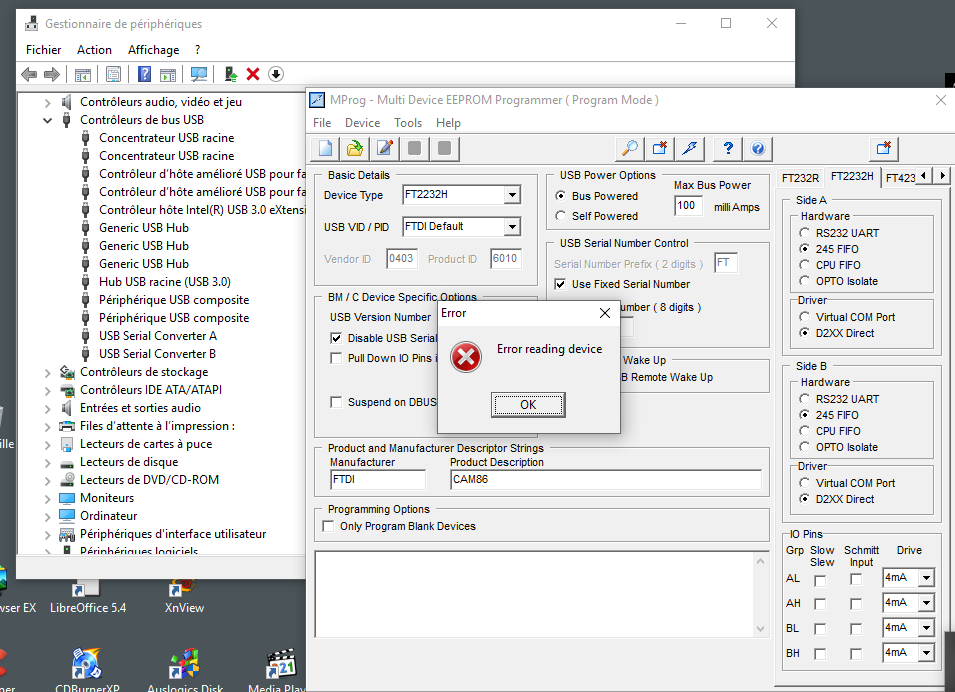
Task: Click the magnifying glass scan icon
Action: tap(630, 149)
